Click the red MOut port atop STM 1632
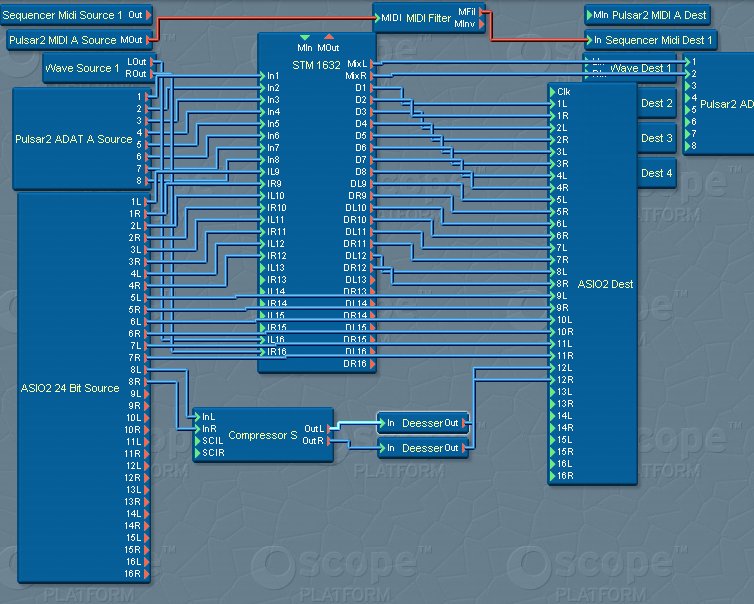Viewport: 754px width, 604px height. point(329,37)
